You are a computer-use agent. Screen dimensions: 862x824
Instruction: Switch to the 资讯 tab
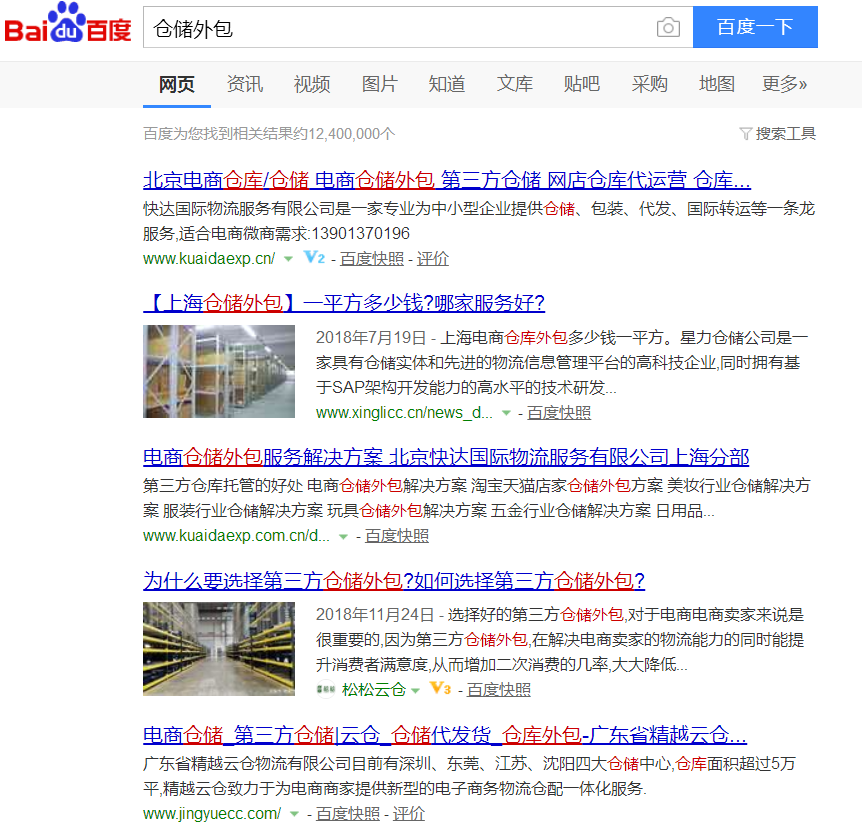[x=245, y=84]
